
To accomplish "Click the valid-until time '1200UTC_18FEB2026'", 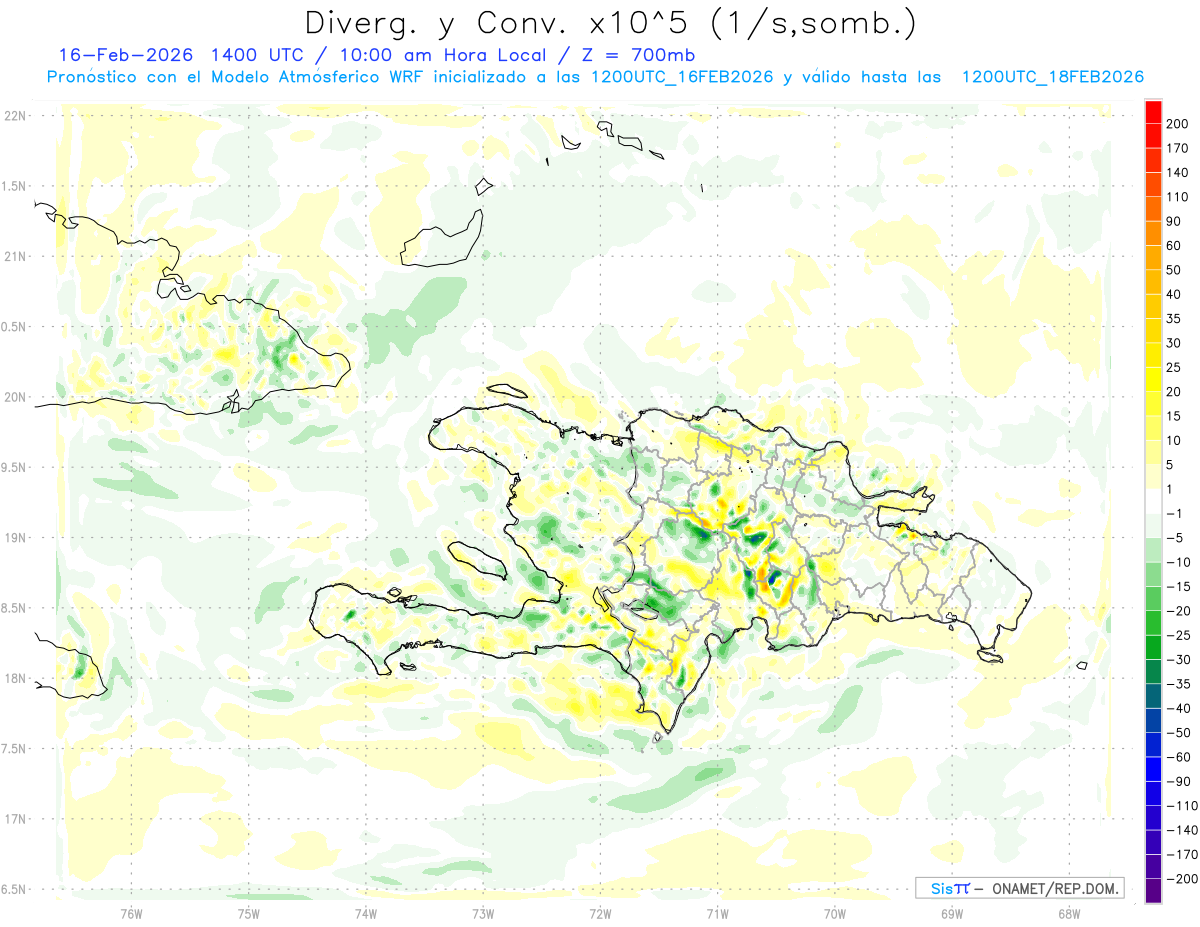I will point(1053,77).
